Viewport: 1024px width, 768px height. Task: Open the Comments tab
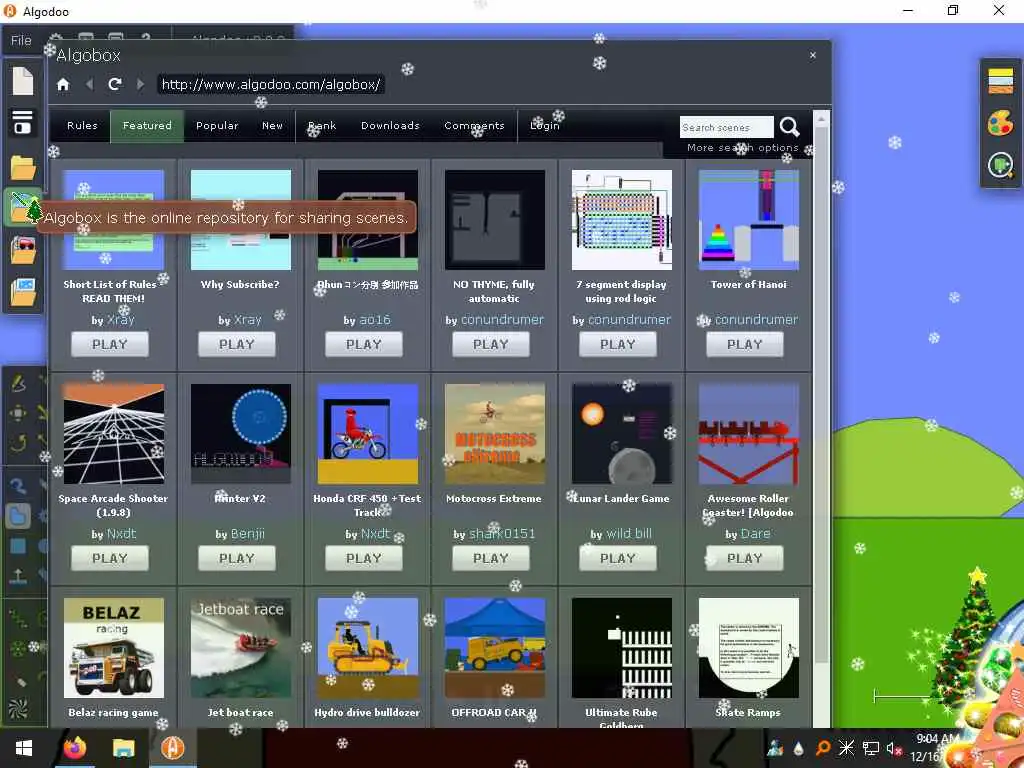pos(474,125)
